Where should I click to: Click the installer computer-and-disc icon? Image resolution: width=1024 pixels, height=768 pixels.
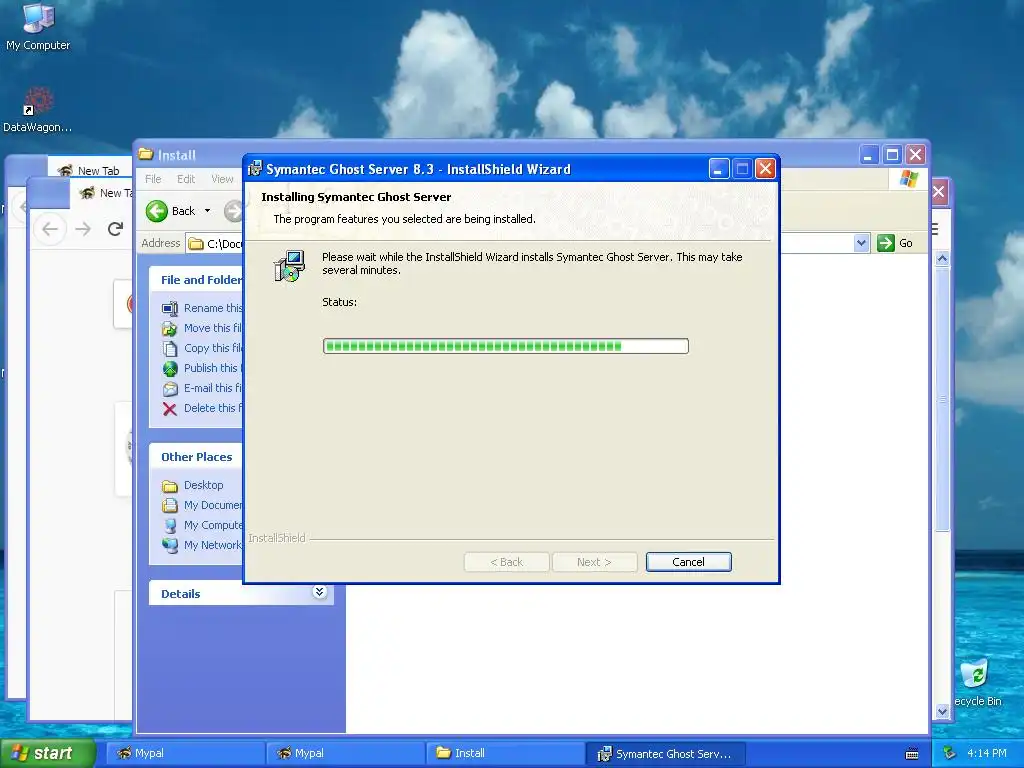click(289, 266)
